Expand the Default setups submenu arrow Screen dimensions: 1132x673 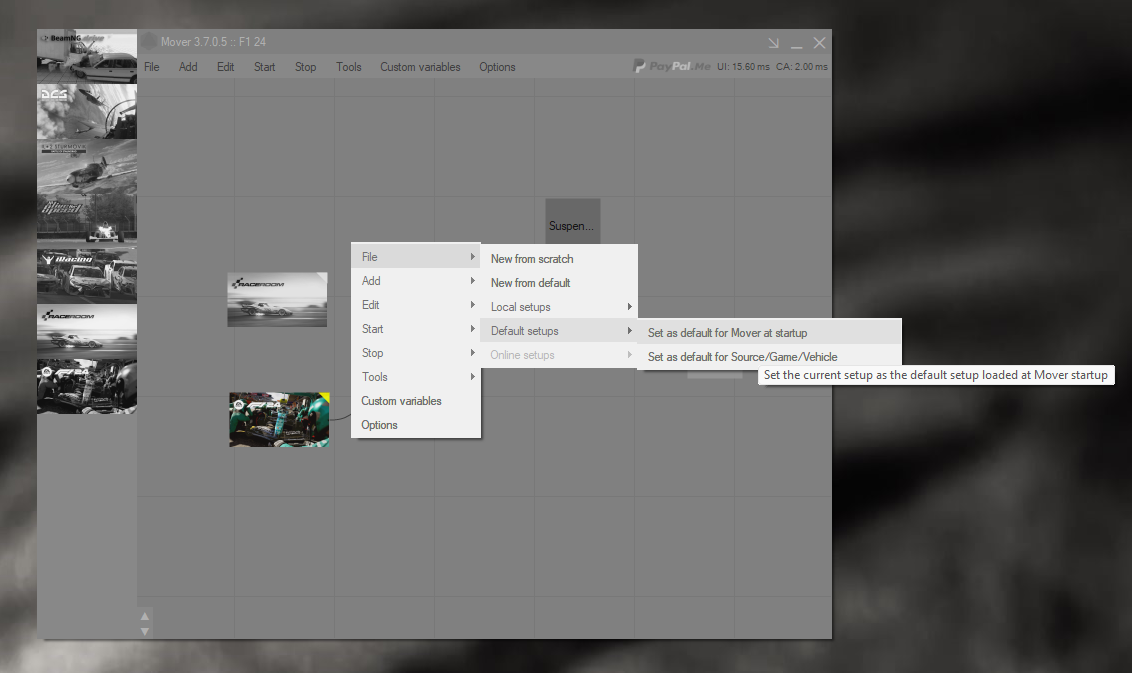630,331
